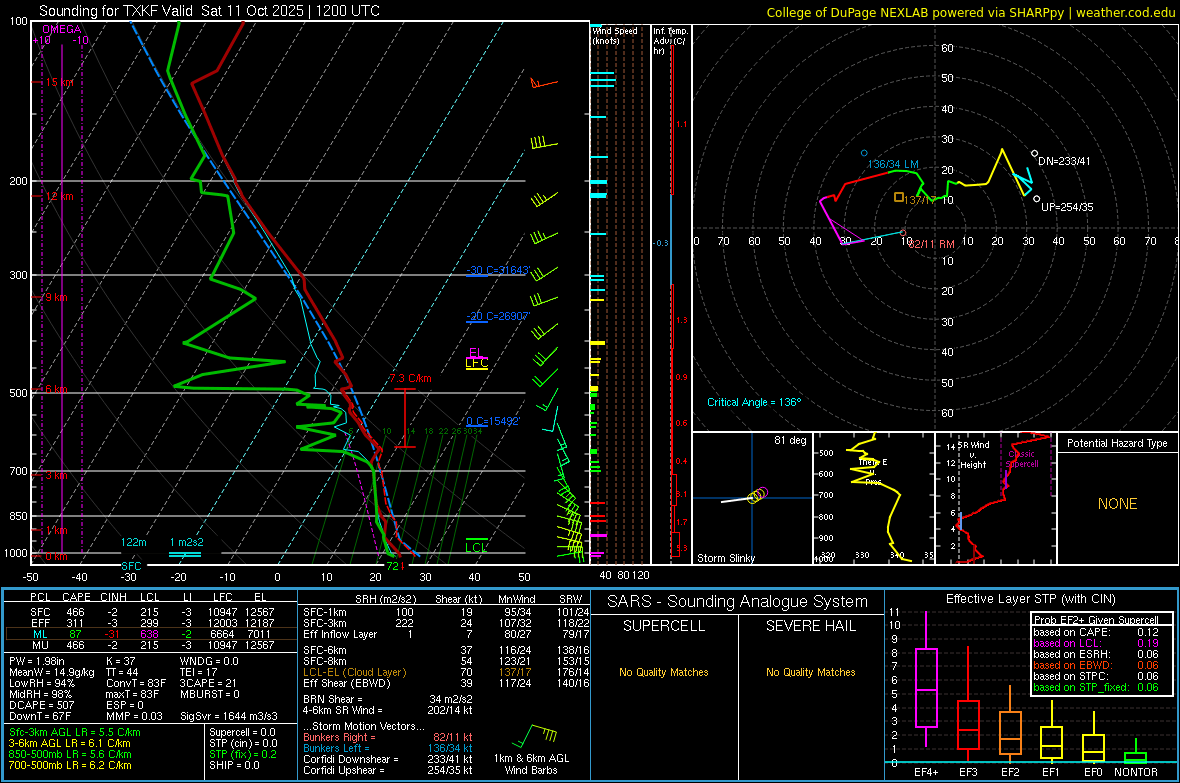Click the MeanW = 14.9g/kg value
The height and width of the screenshot is (783, 1180).
pyautogui.click(x=52, y=672)
